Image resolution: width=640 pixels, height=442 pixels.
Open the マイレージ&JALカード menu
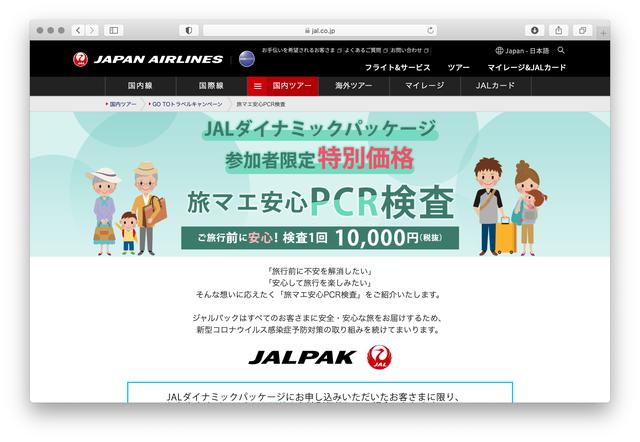[527, 67]
